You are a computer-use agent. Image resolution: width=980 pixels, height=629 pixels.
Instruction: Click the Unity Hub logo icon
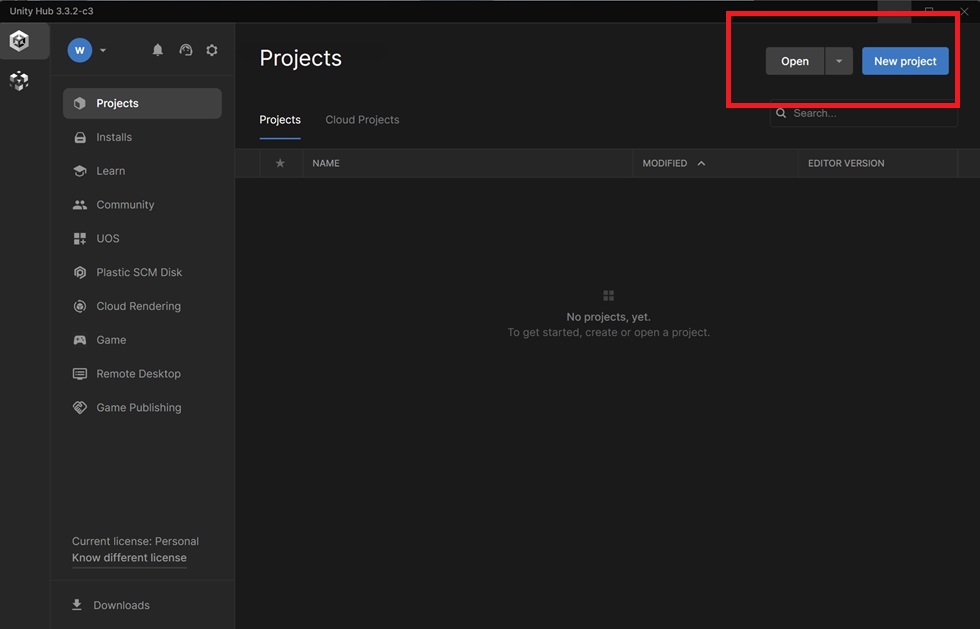tap(19, 41)
